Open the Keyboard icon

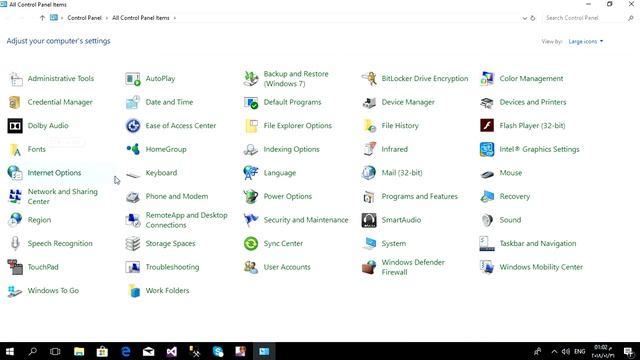click(x=133, y=175)
